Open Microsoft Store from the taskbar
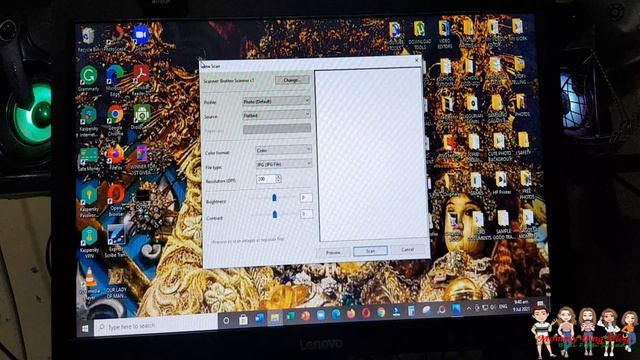This screenshot has height=360, width=640. click(x=243, y=320)
